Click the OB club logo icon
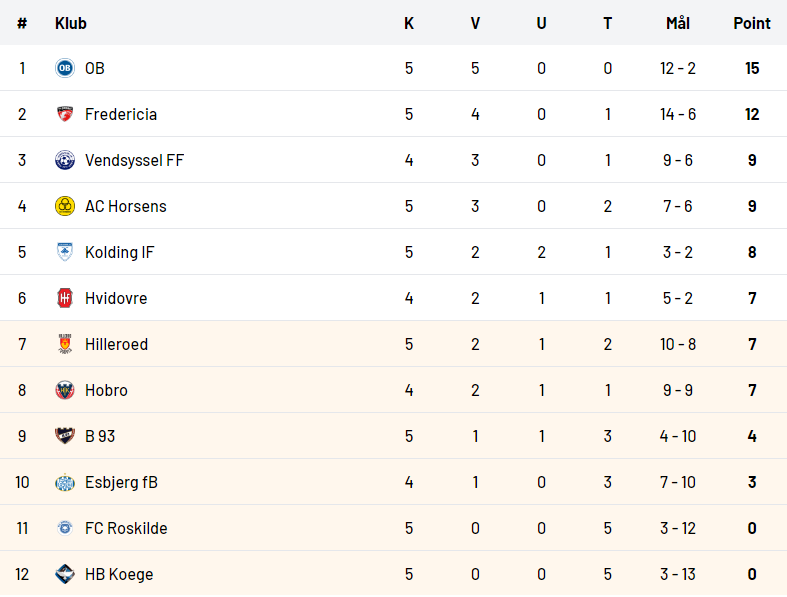787x597 pixels. [x=65, y=68]
